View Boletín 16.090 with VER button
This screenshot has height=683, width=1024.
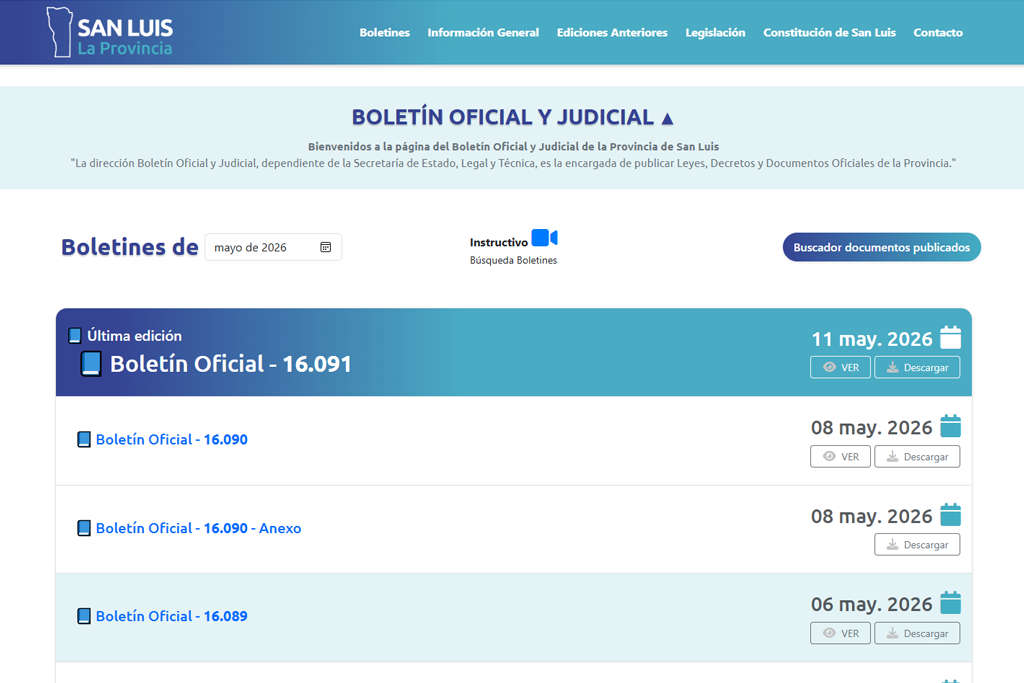pos(840,456)
